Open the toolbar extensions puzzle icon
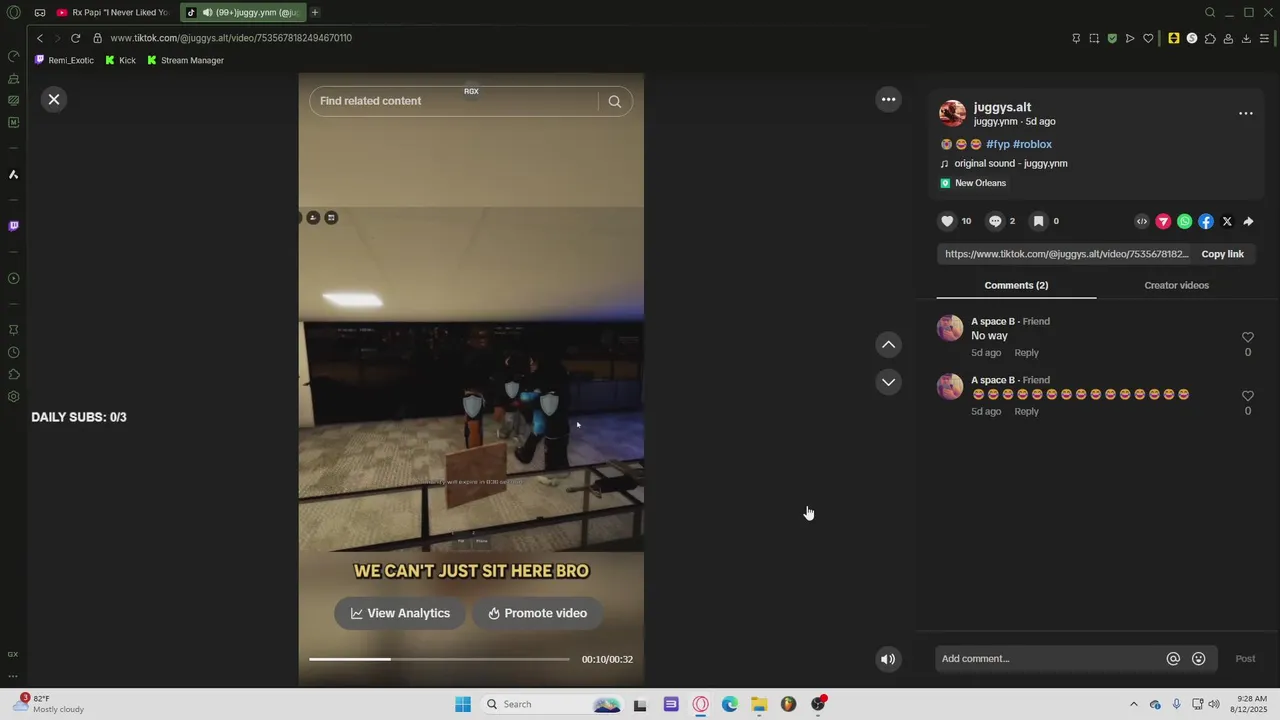 1210,38
